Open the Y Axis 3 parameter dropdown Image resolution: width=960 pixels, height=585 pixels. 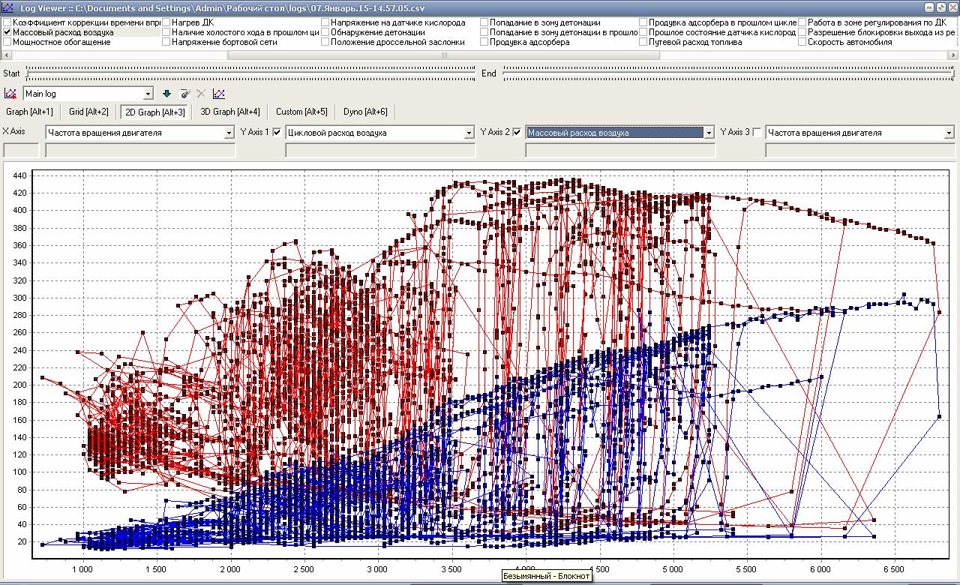pyautogui.click(x=949, y=132)
